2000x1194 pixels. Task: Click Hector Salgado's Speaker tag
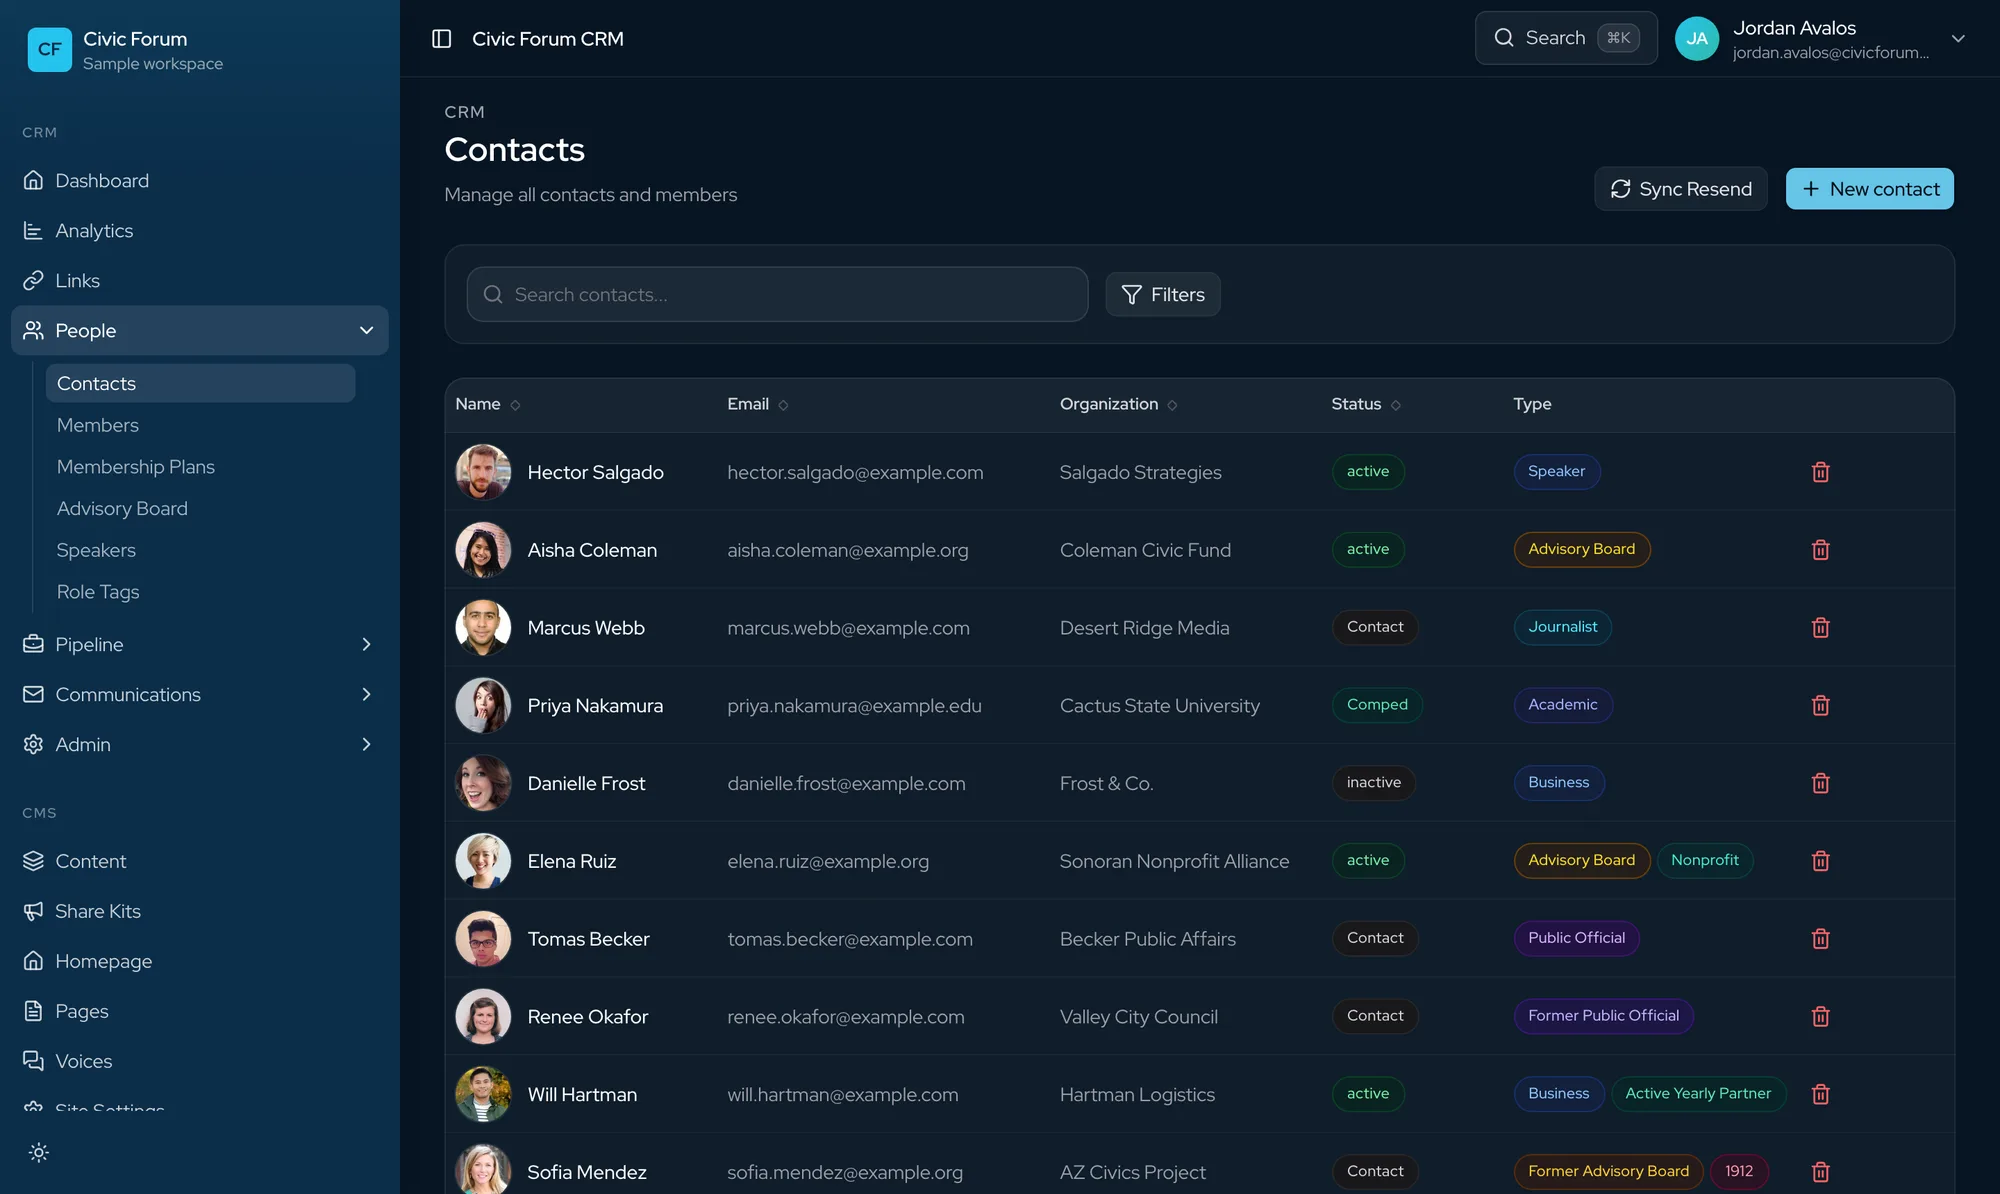(x=1556, y=471)
